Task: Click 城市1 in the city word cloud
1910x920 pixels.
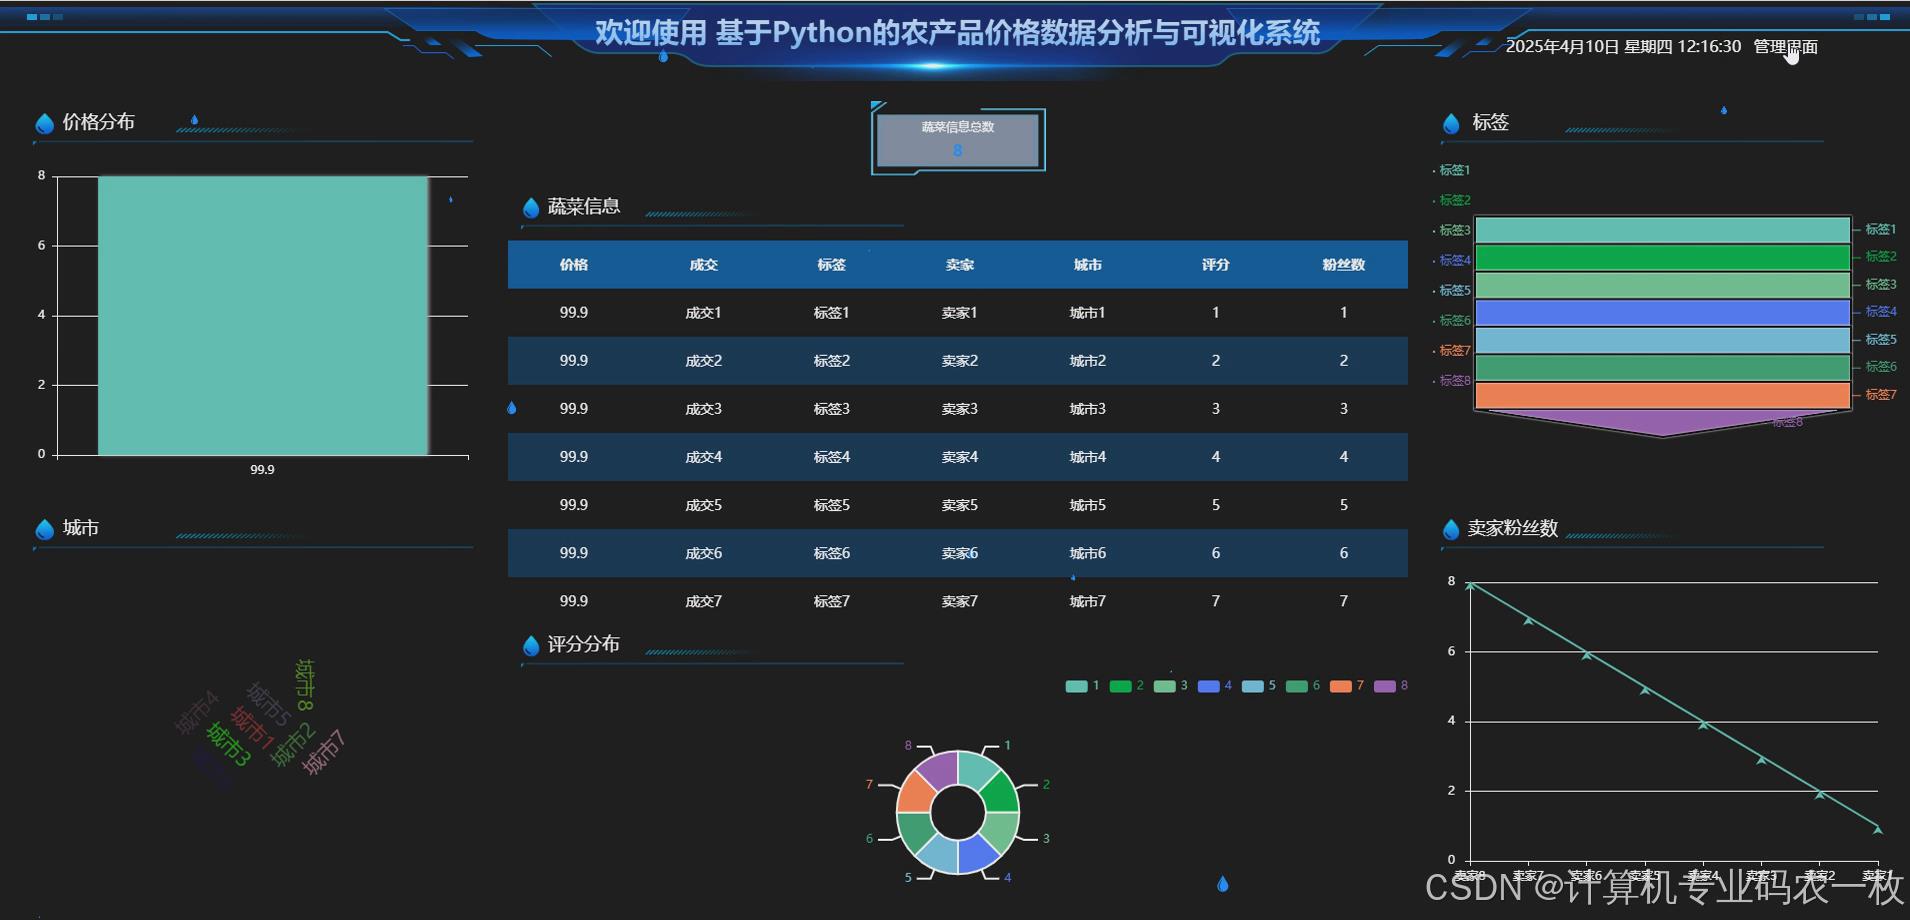Action: (x=253, y=727)
